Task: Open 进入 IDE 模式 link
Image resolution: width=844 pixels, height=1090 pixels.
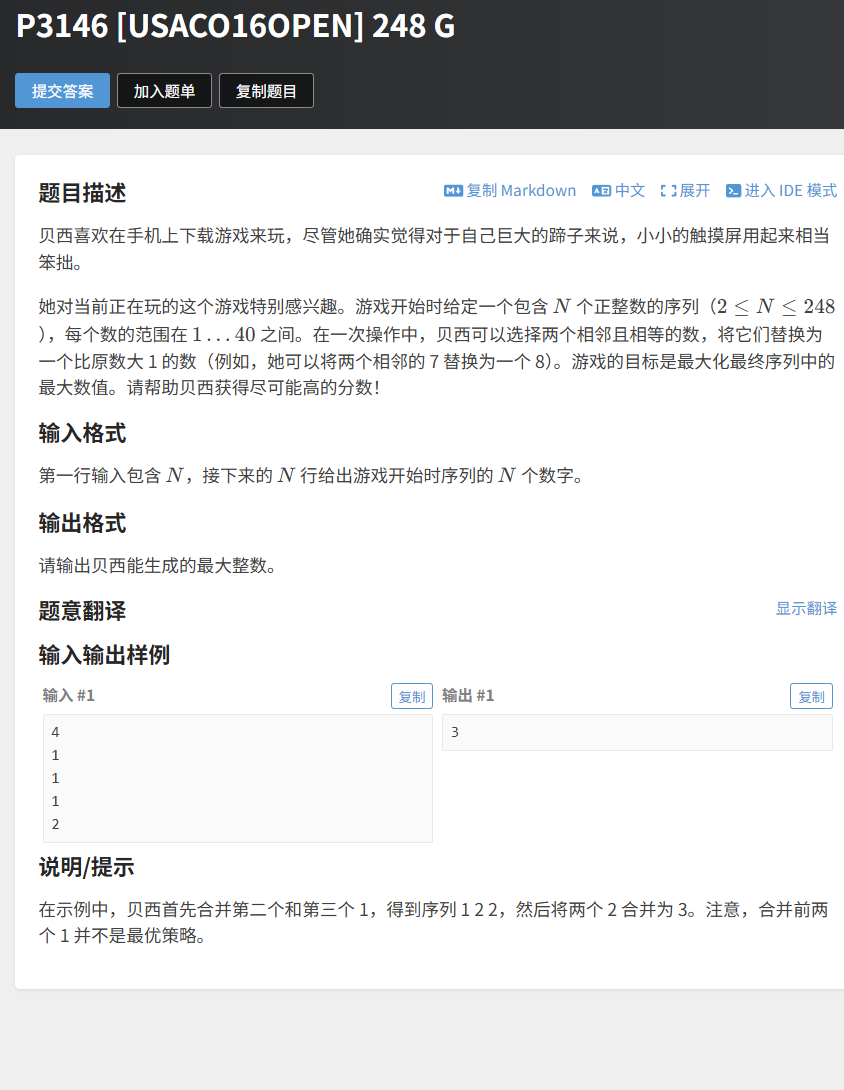Action: (x=790, y=190)
